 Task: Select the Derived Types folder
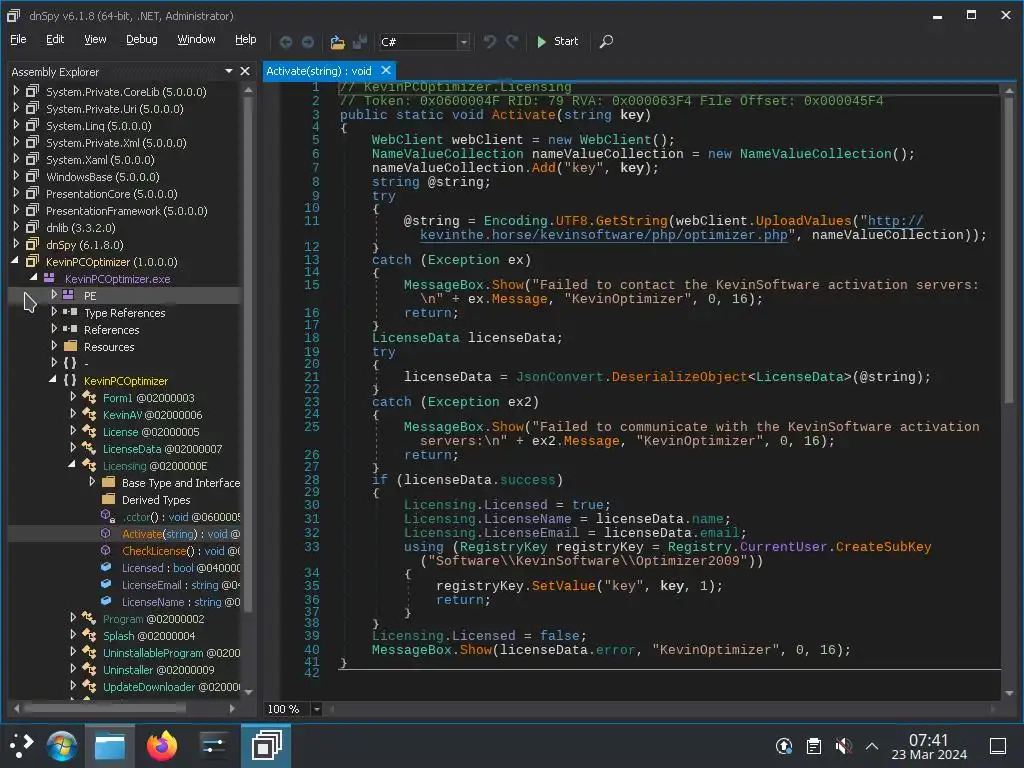(x=156, y=500)
